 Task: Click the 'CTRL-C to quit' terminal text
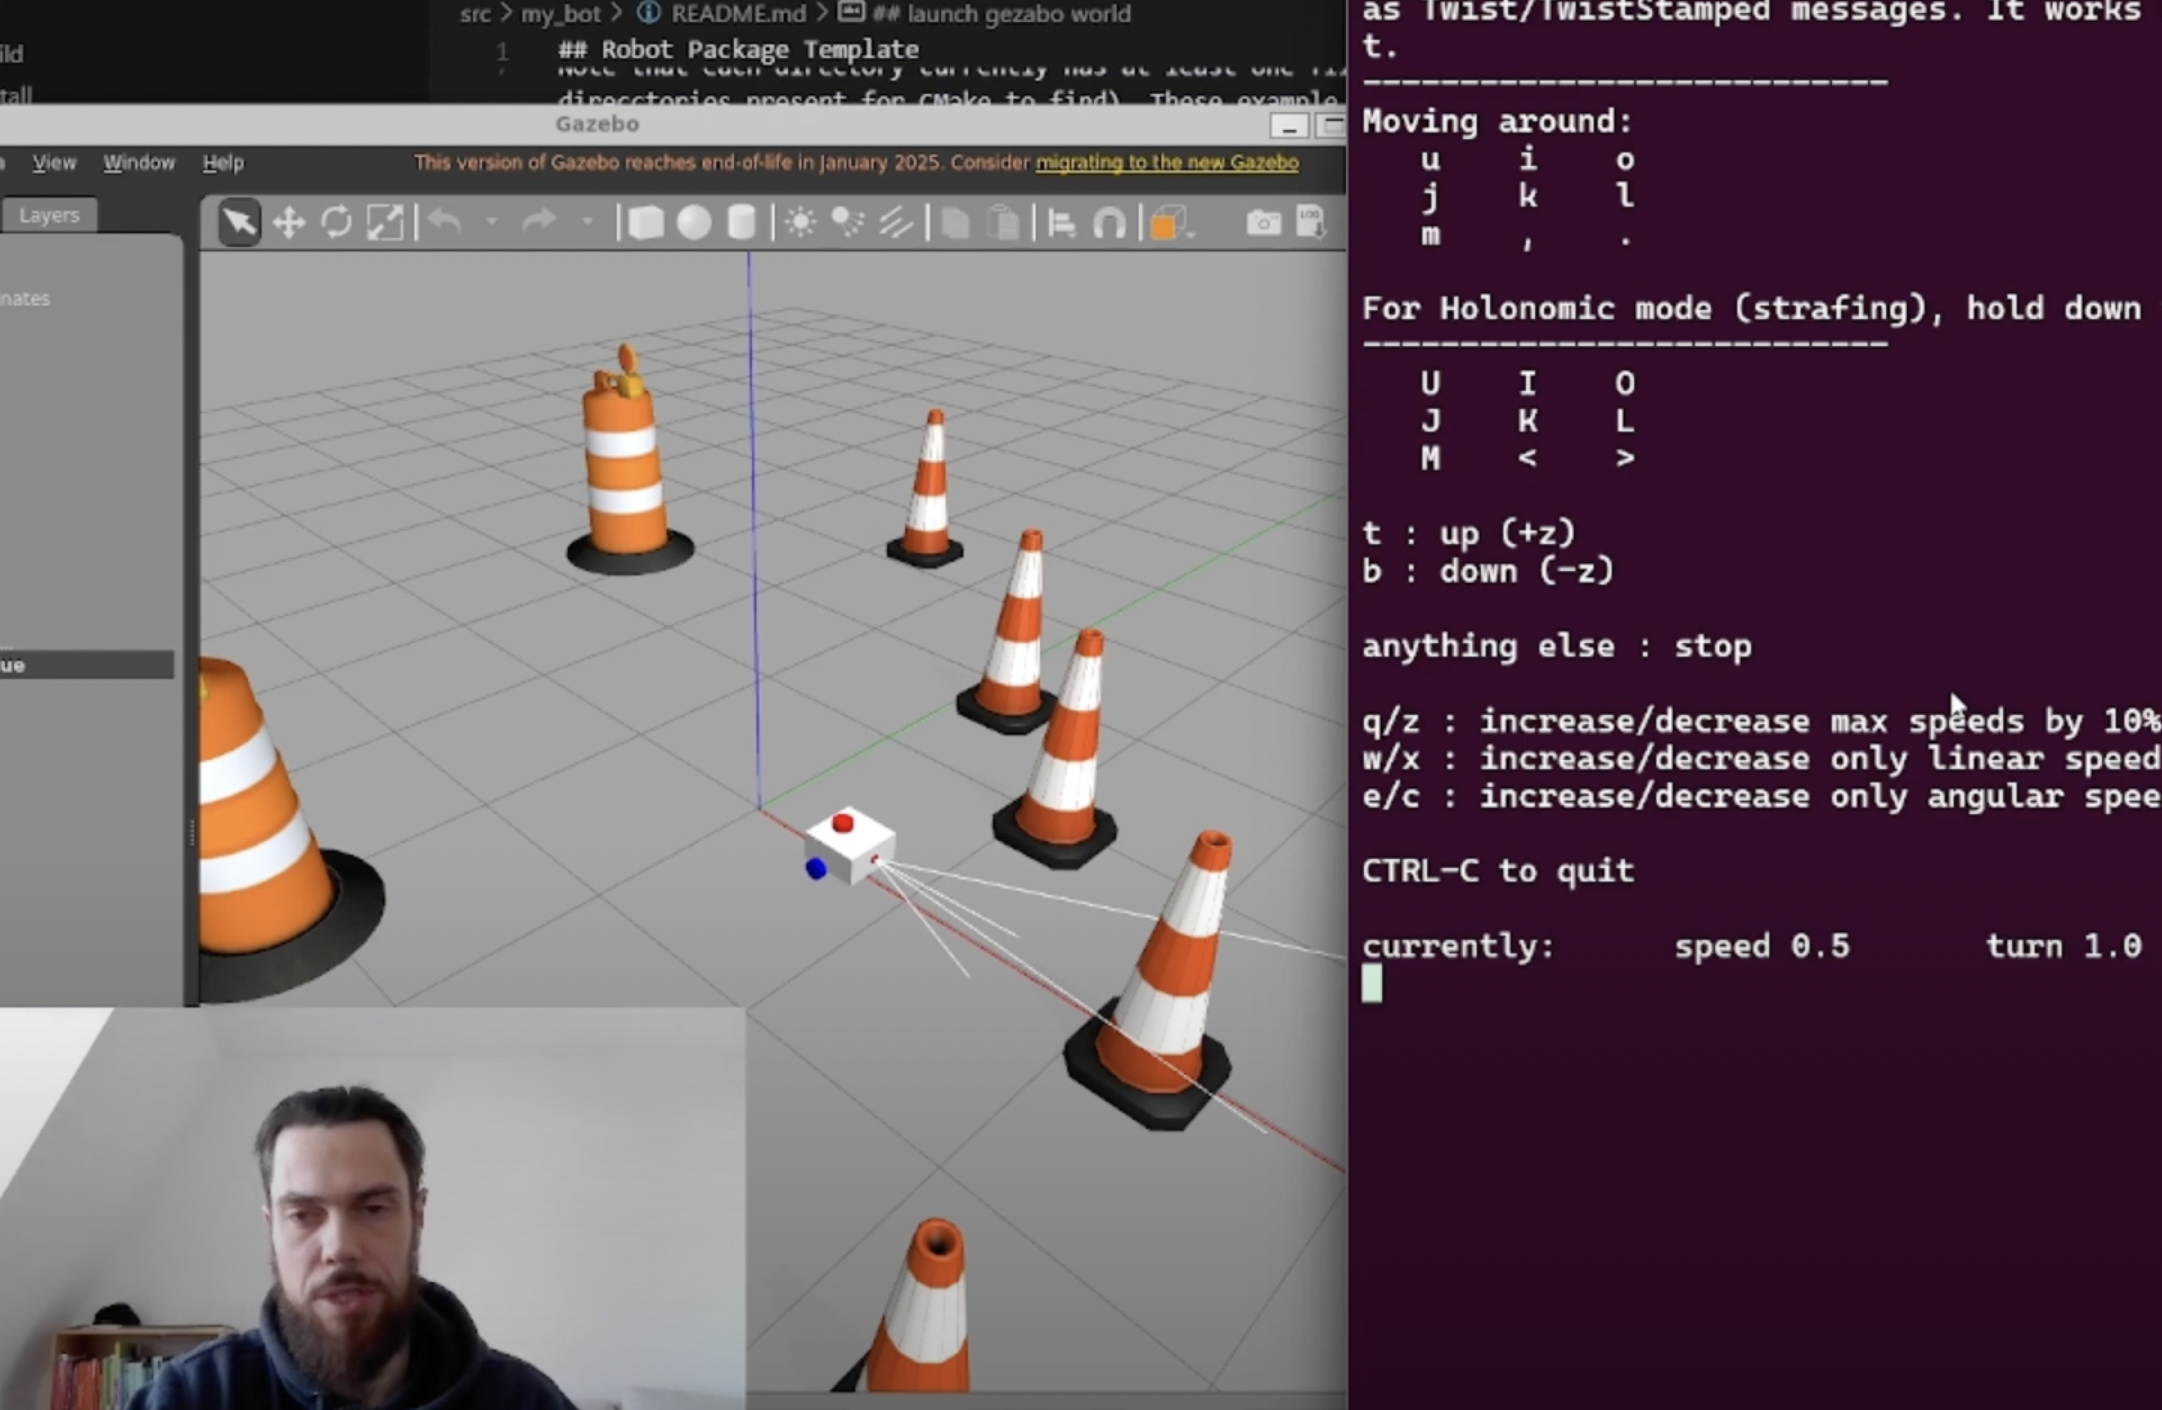[x=1497, y=870]
